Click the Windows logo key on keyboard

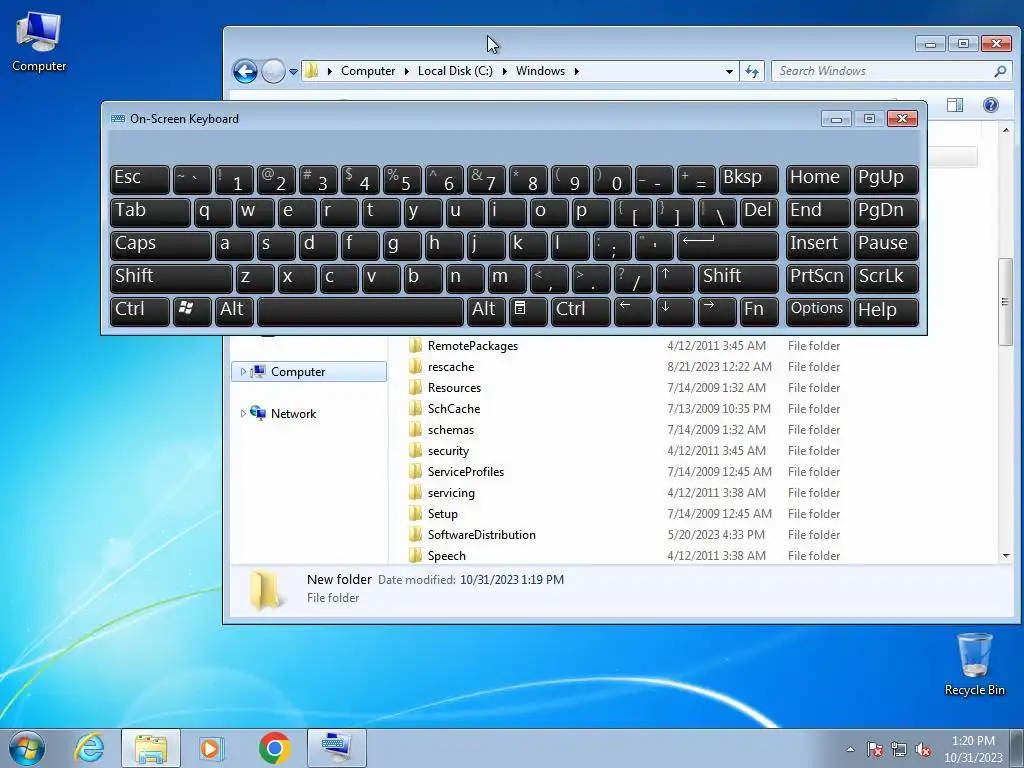click(192, 311)
